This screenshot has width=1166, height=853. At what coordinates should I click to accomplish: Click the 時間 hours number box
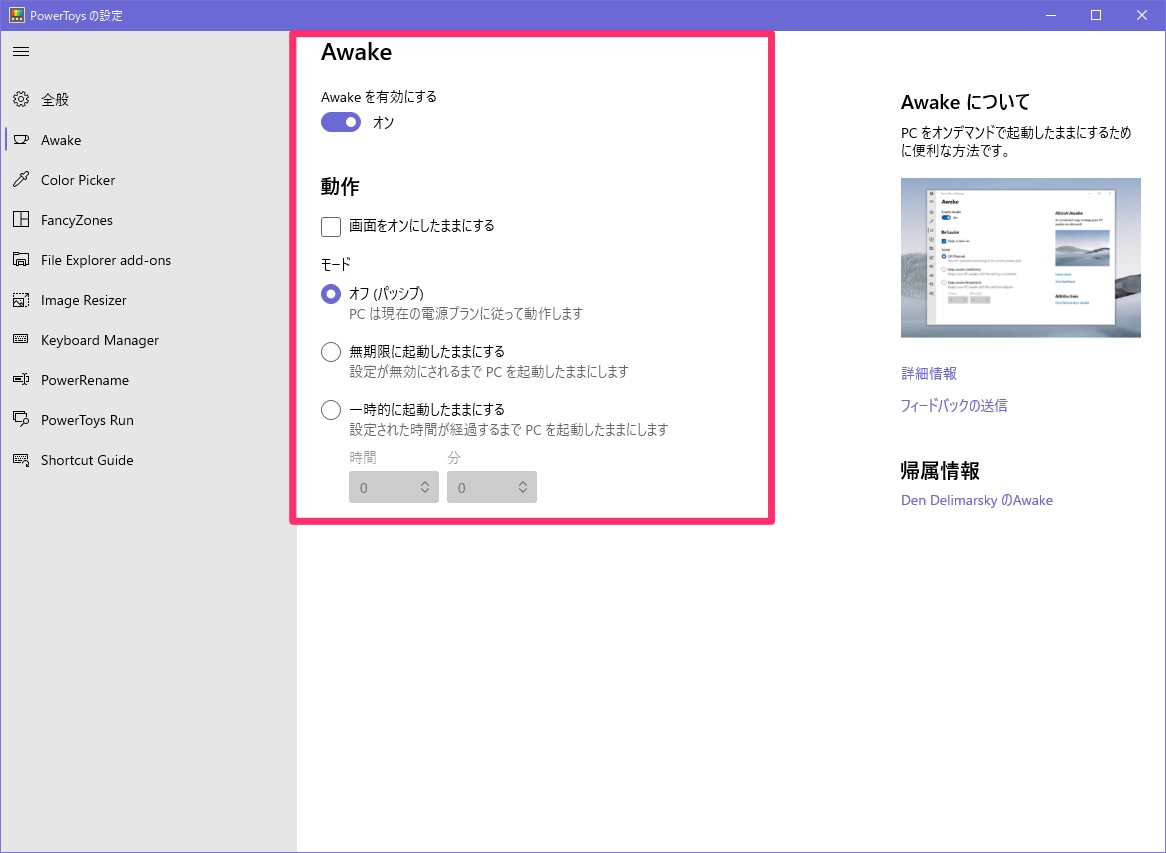pos(393,487)
